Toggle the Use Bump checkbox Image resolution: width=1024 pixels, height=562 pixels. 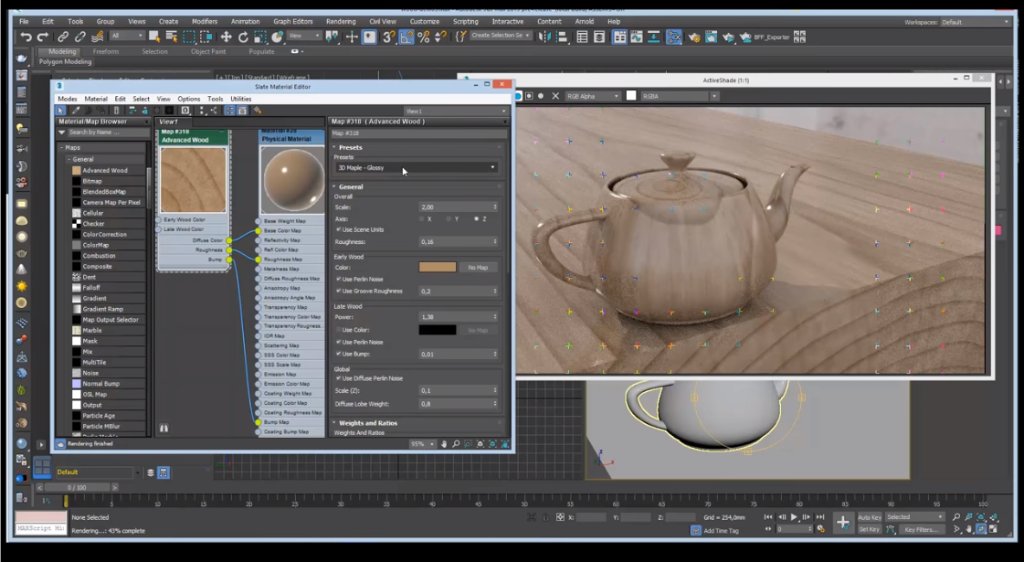pyautogui.click(x=338, y=354)
